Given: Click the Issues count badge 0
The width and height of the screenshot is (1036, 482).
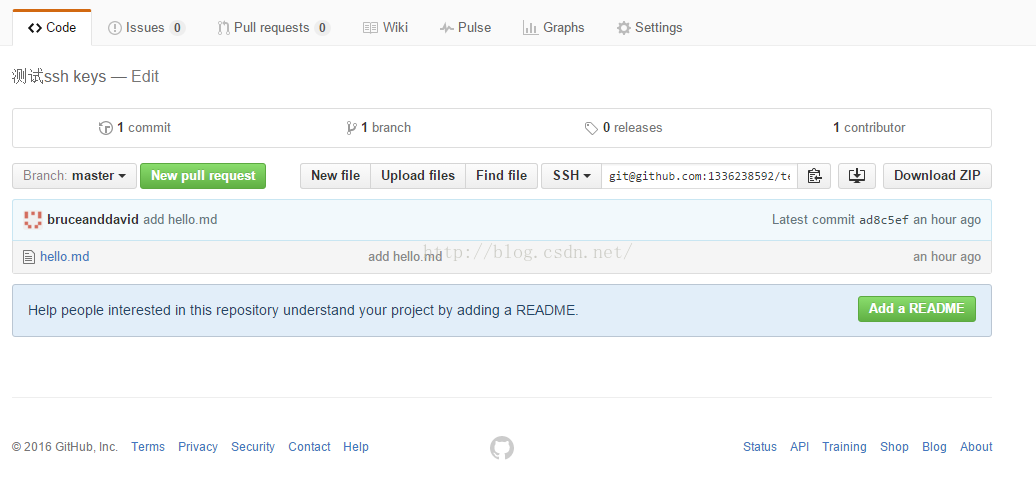Looking at the screenshot, I should 176,28.
